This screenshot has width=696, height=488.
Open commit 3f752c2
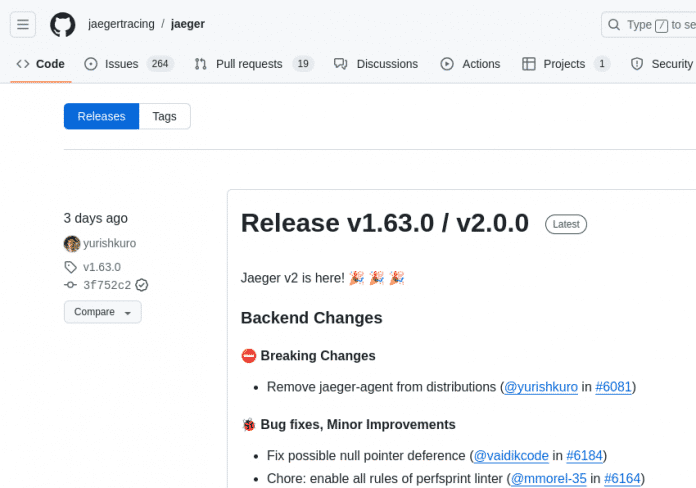click(107, 285)
